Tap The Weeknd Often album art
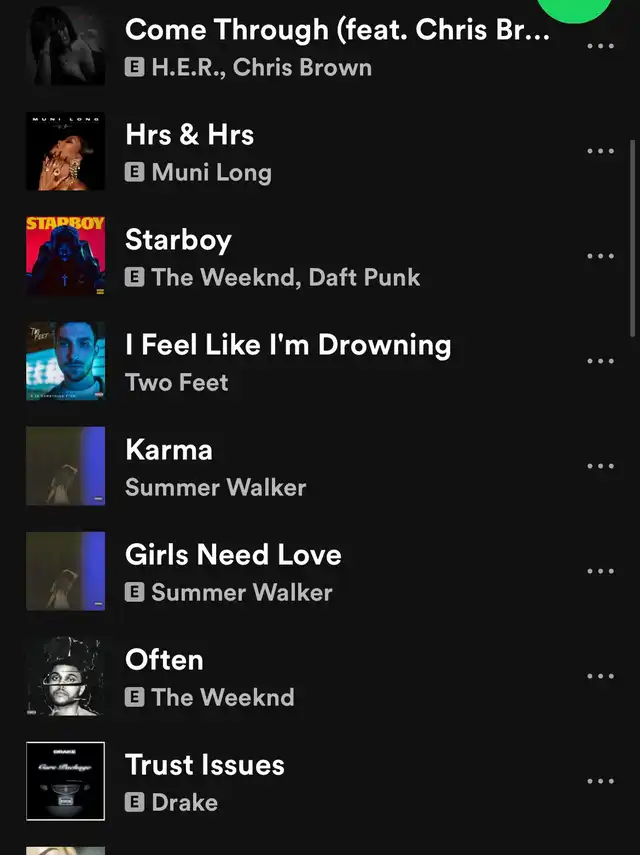The image size is (640, 855). [65, 676]
